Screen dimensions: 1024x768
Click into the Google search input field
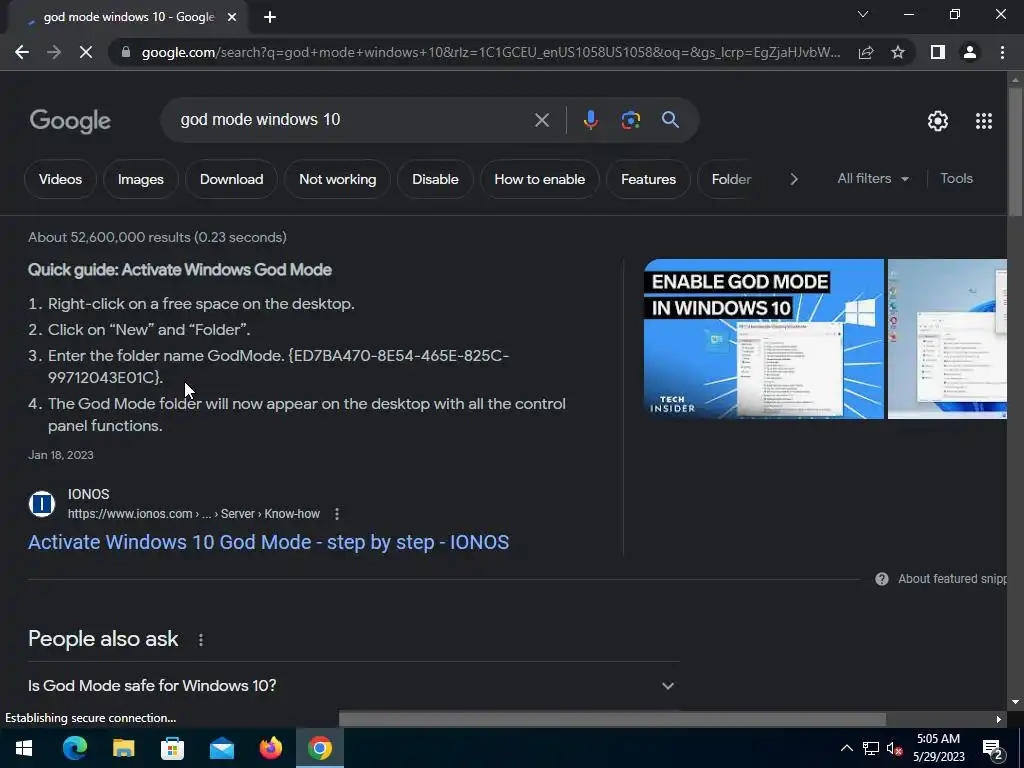pyautogui.click(x=353, y=120)
